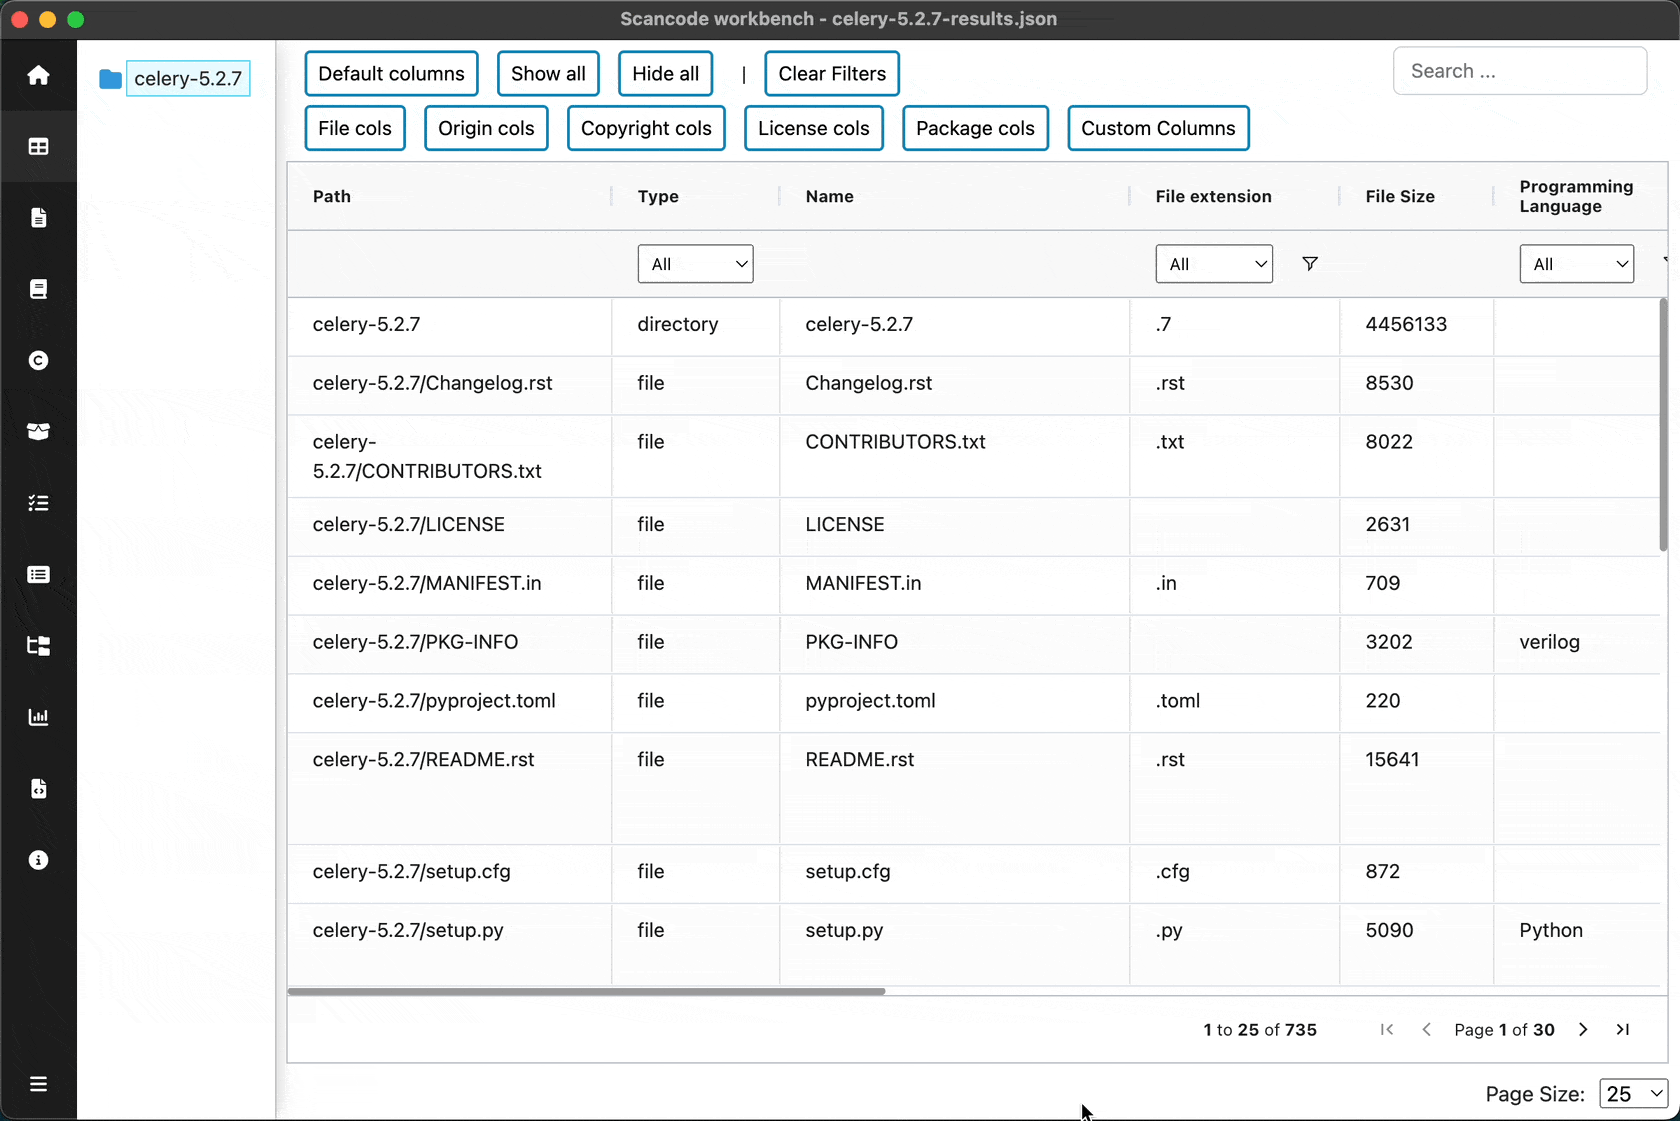The height and width of the screenshot is (1121, 1680).
Task: Click the verilog language cell
Action: click(x=1576, y=643)
